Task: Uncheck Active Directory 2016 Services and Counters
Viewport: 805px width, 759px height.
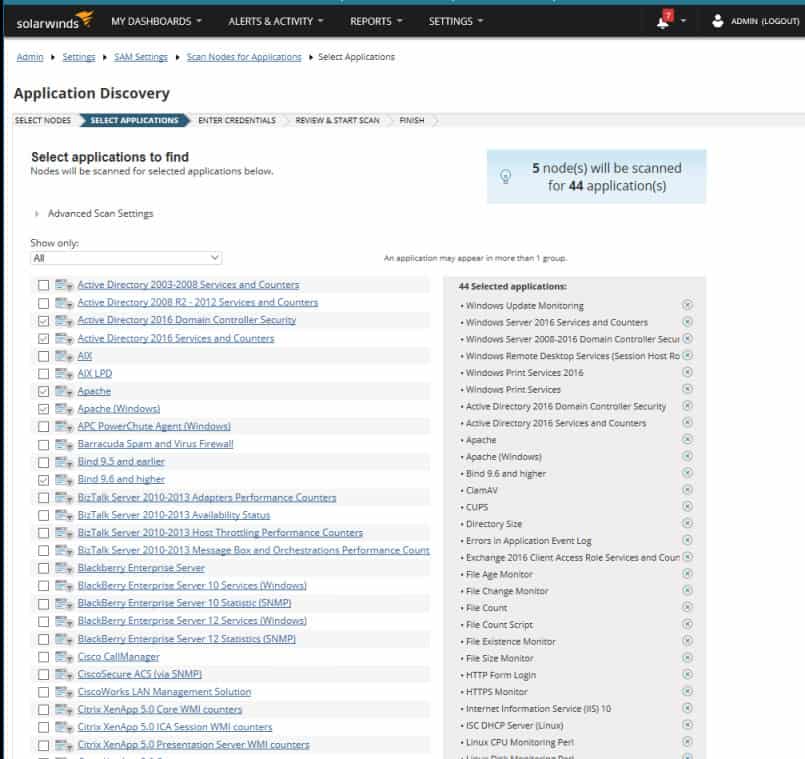Action: tap(44, 338)
